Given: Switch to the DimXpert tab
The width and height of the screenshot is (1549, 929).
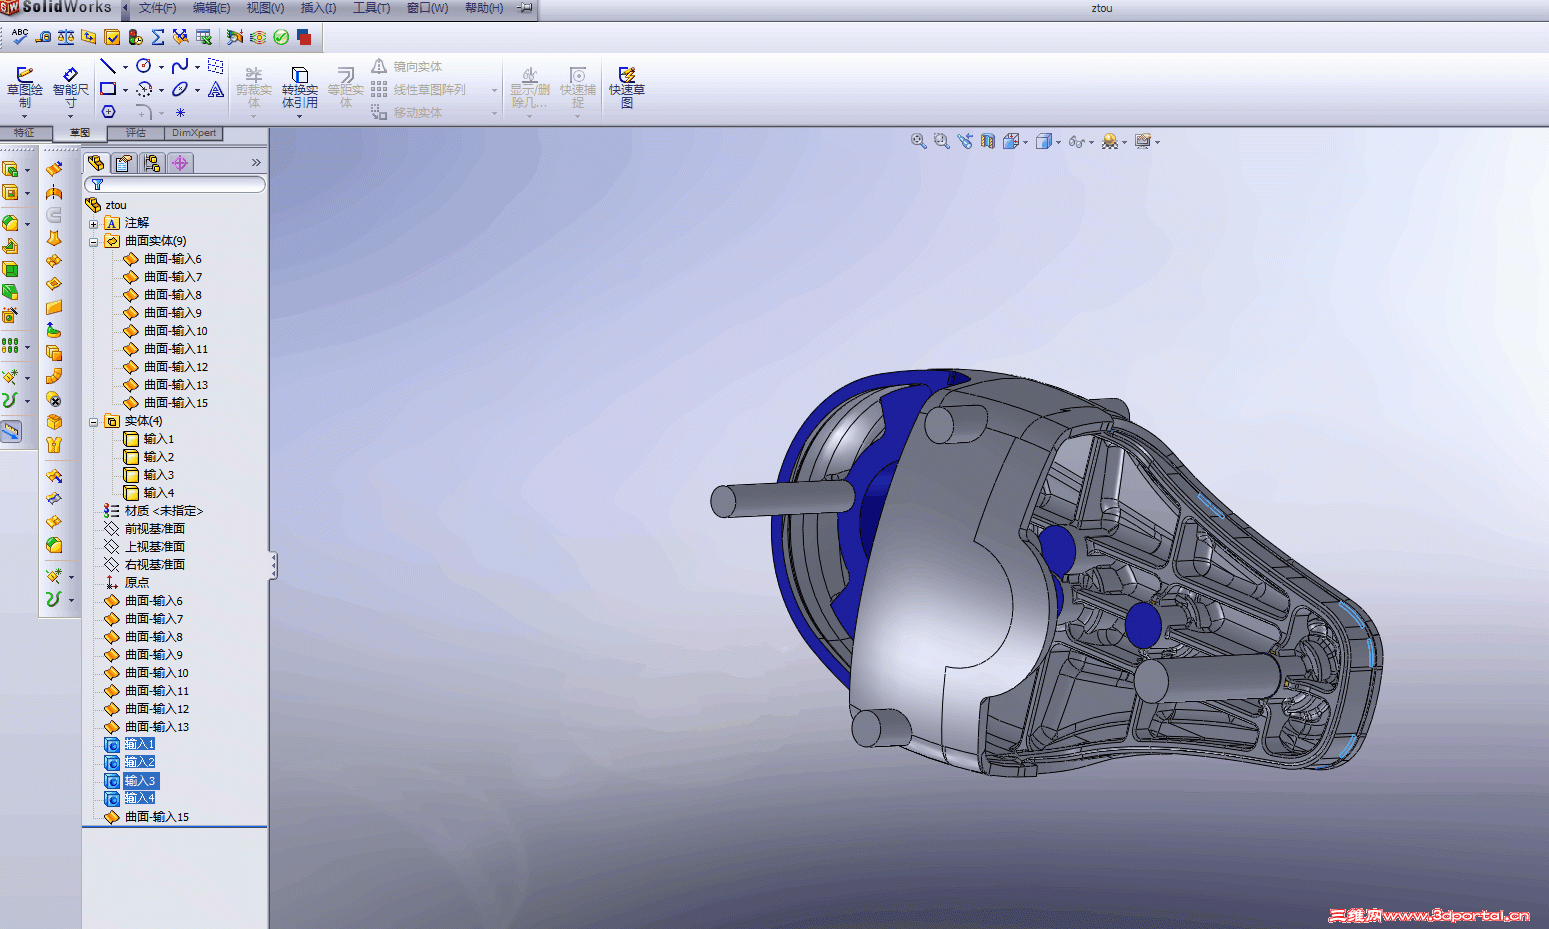Looking at the screenshot, I should 194,133.
